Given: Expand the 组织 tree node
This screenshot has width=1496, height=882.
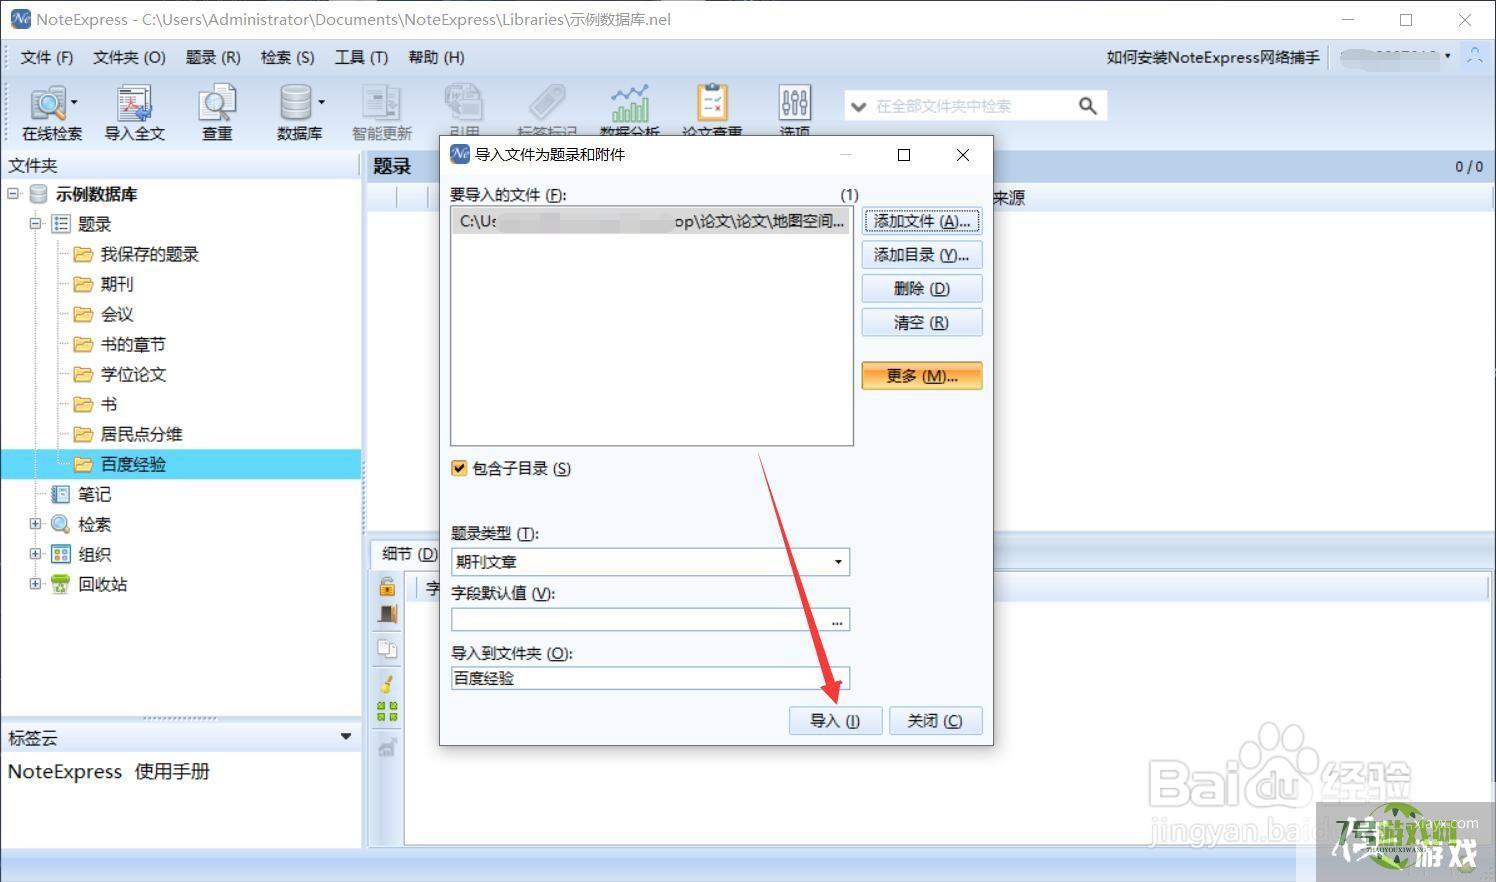Looking at the screenshot, I should (x=36, y=553).
